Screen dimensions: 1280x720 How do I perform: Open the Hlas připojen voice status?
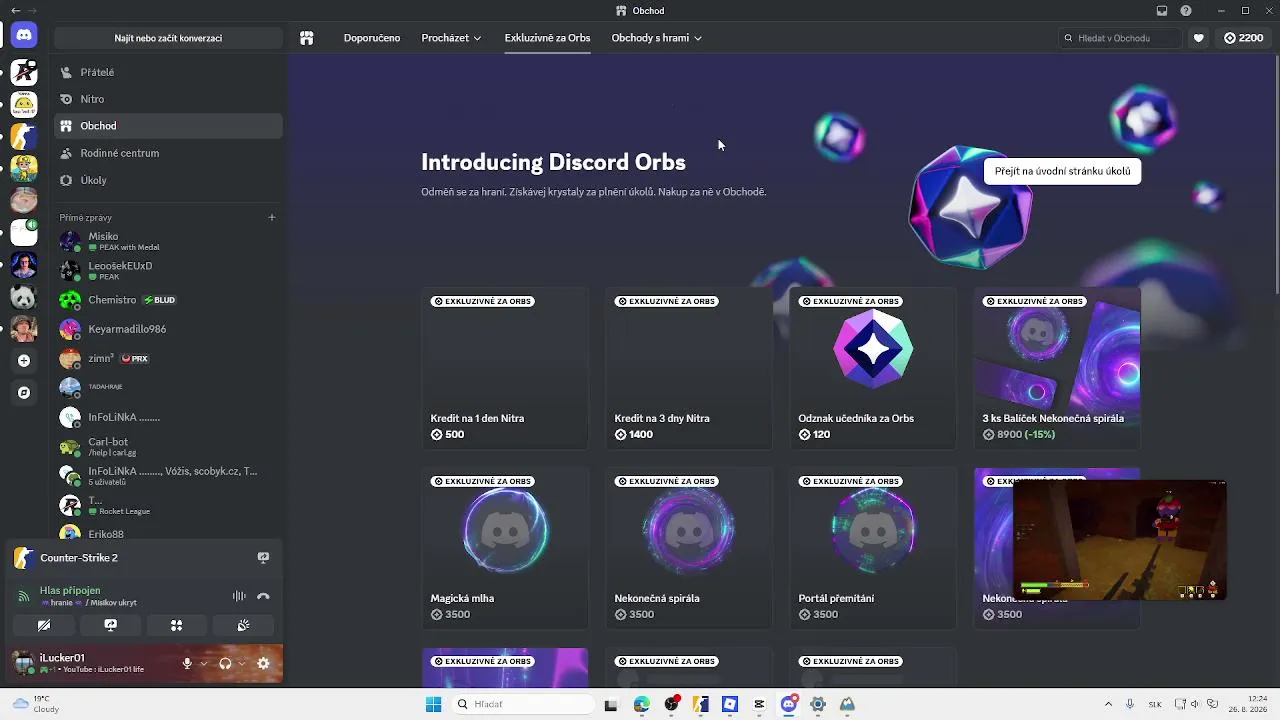pos(70,590)
